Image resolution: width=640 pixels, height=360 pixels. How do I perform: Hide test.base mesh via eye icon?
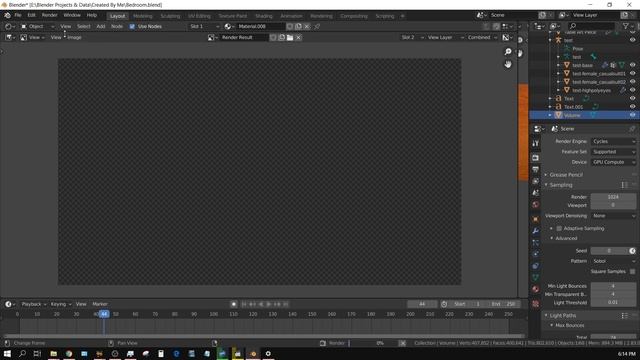pos(633,65)
